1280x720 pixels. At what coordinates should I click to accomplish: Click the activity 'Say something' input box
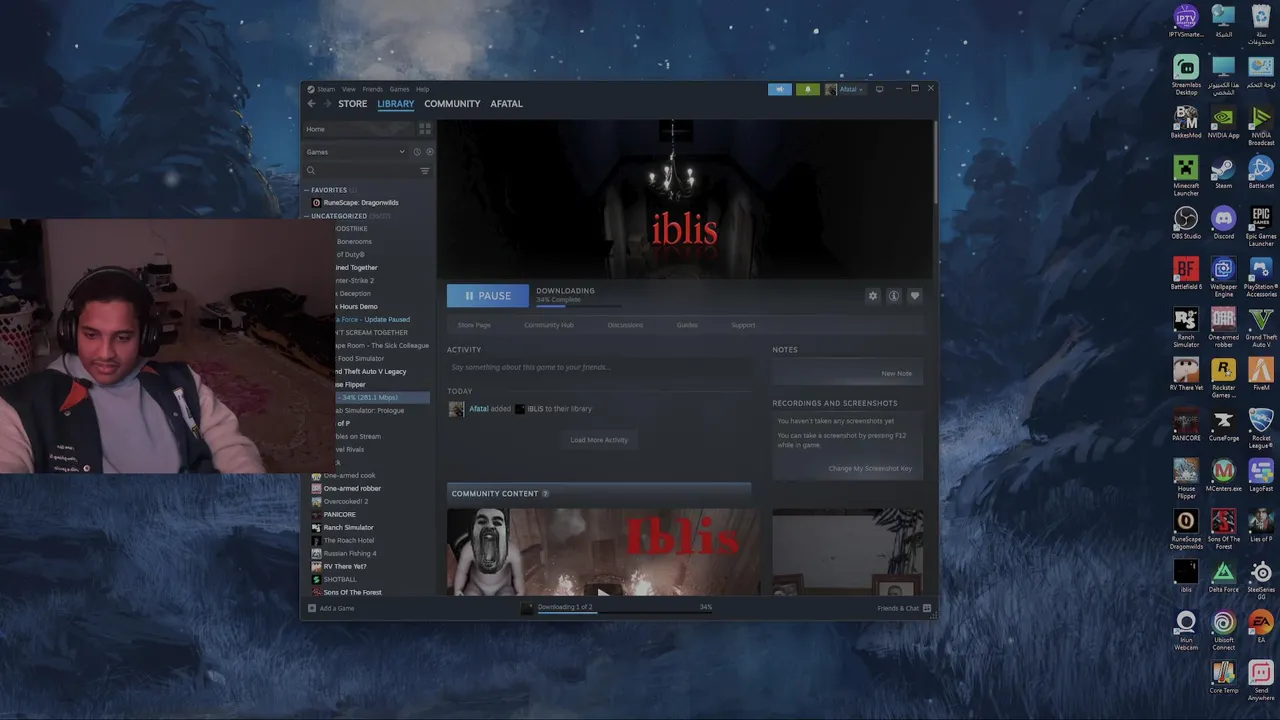599,367
